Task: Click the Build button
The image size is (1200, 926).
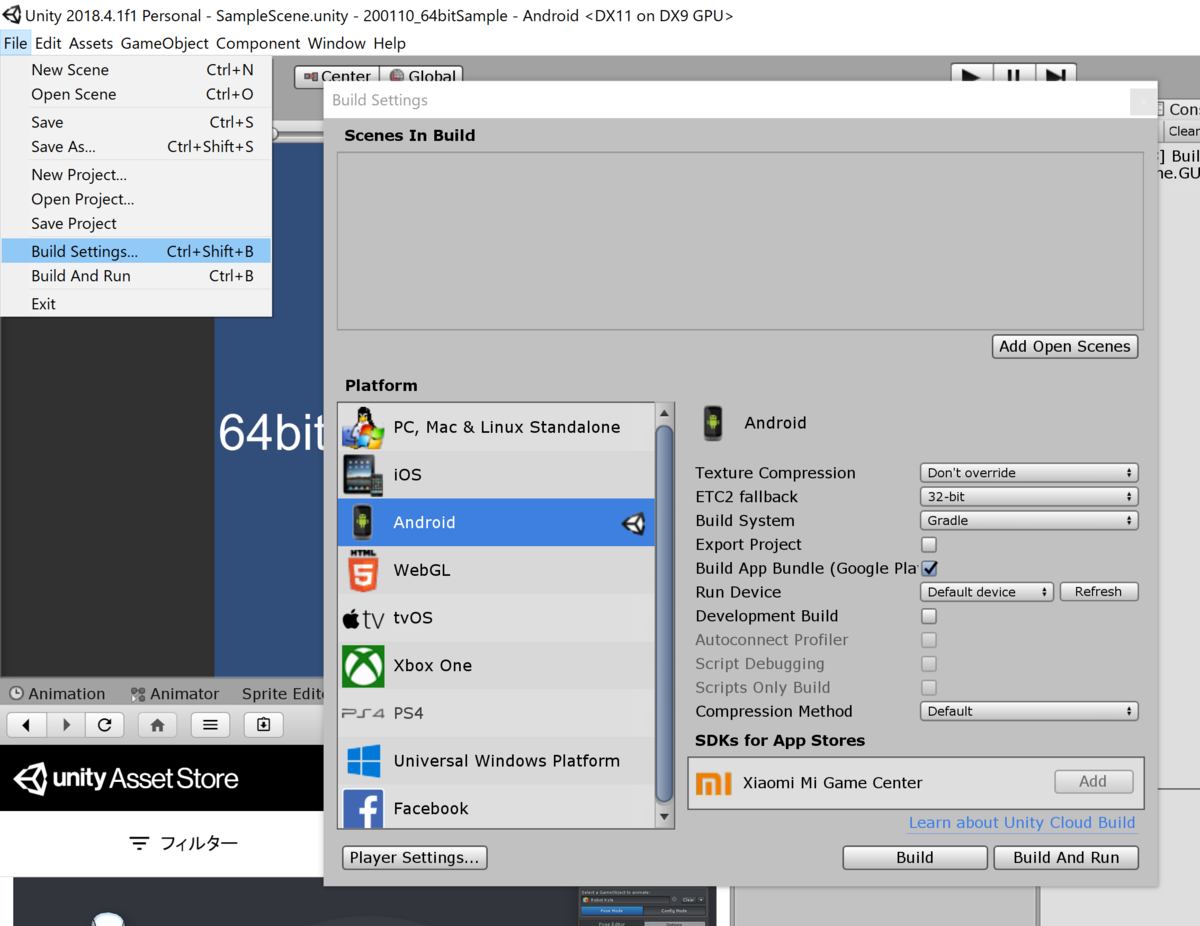Action: point(915,857)
